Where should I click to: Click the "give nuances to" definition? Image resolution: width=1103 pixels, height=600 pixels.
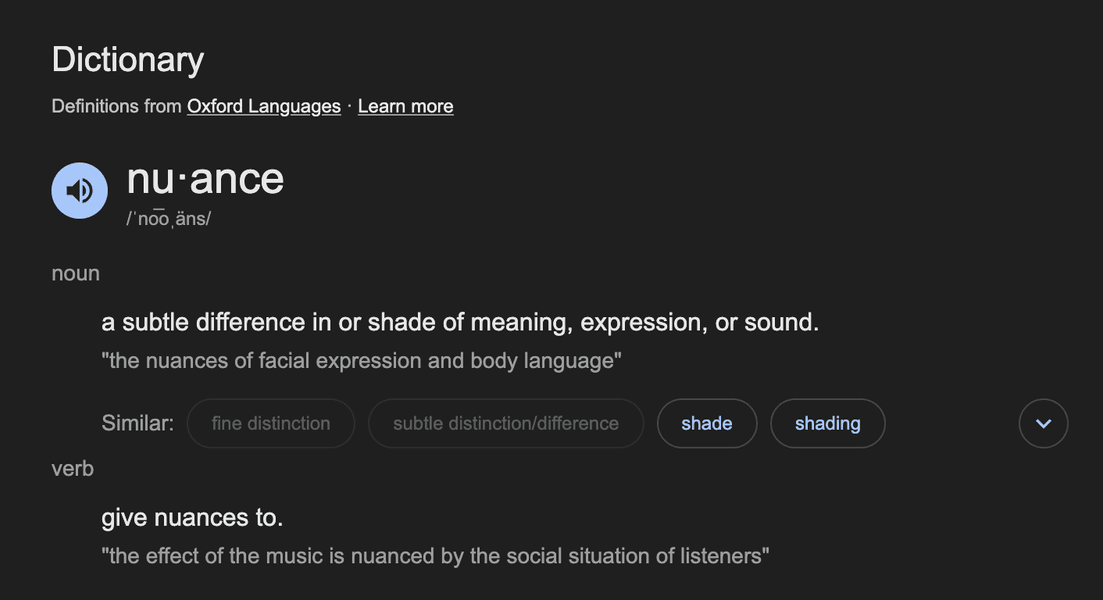[192, 518]
